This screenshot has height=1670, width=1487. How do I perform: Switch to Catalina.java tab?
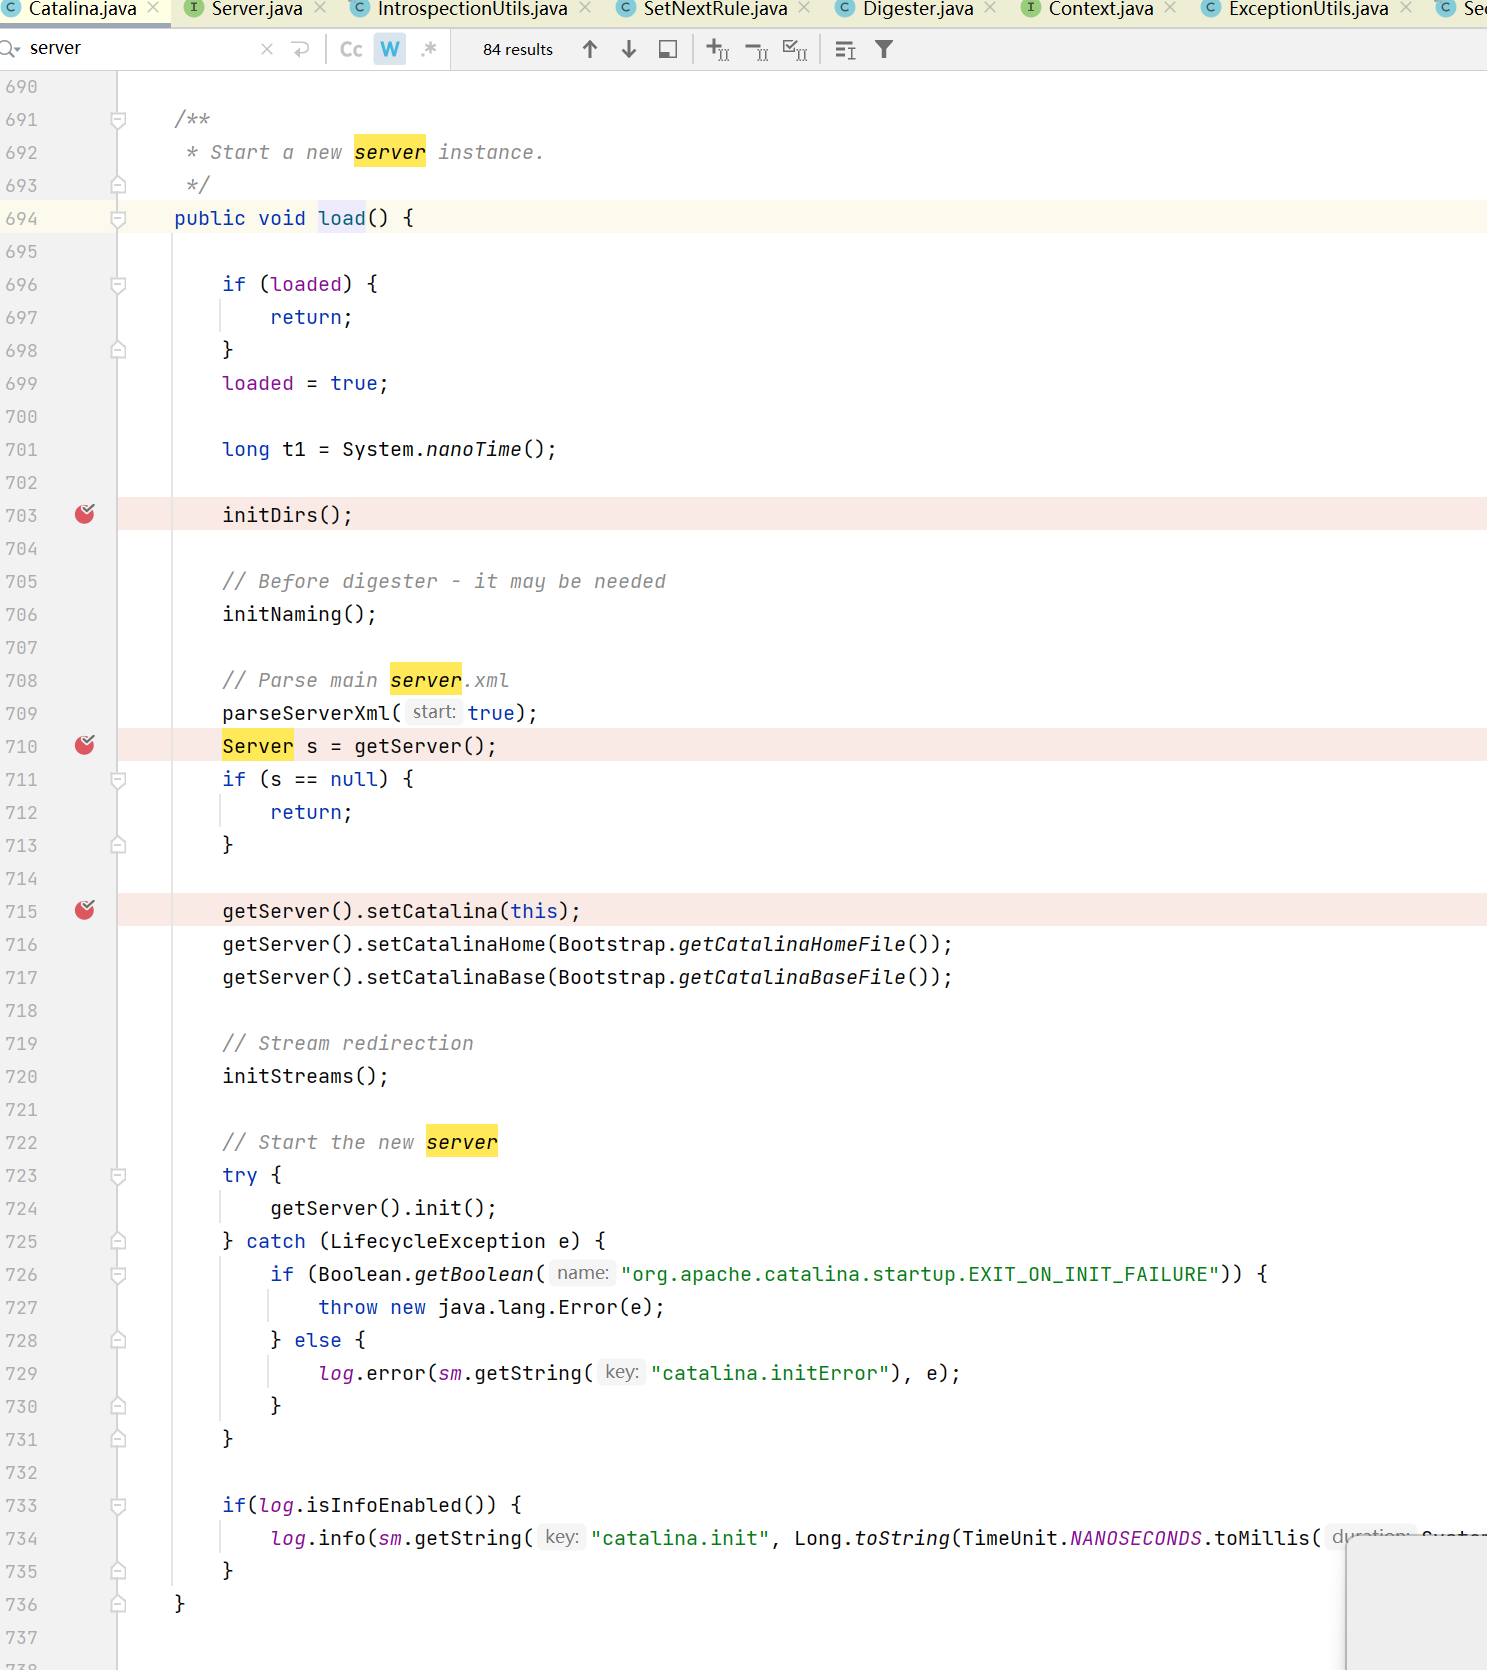pos(82,9)
